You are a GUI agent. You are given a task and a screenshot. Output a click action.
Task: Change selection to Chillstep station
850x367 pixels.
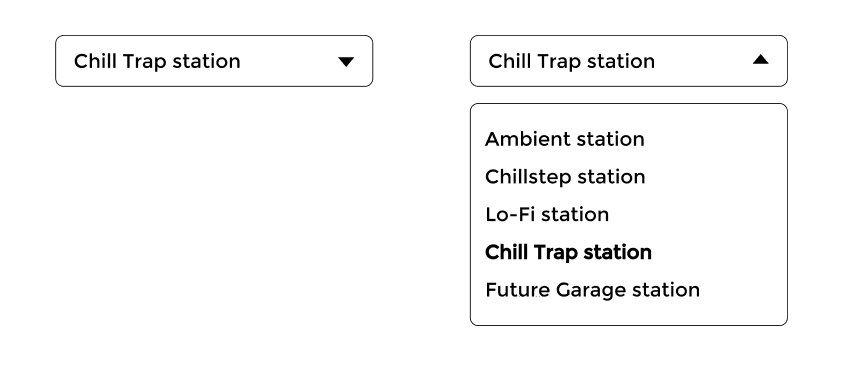tap(565, 177)
